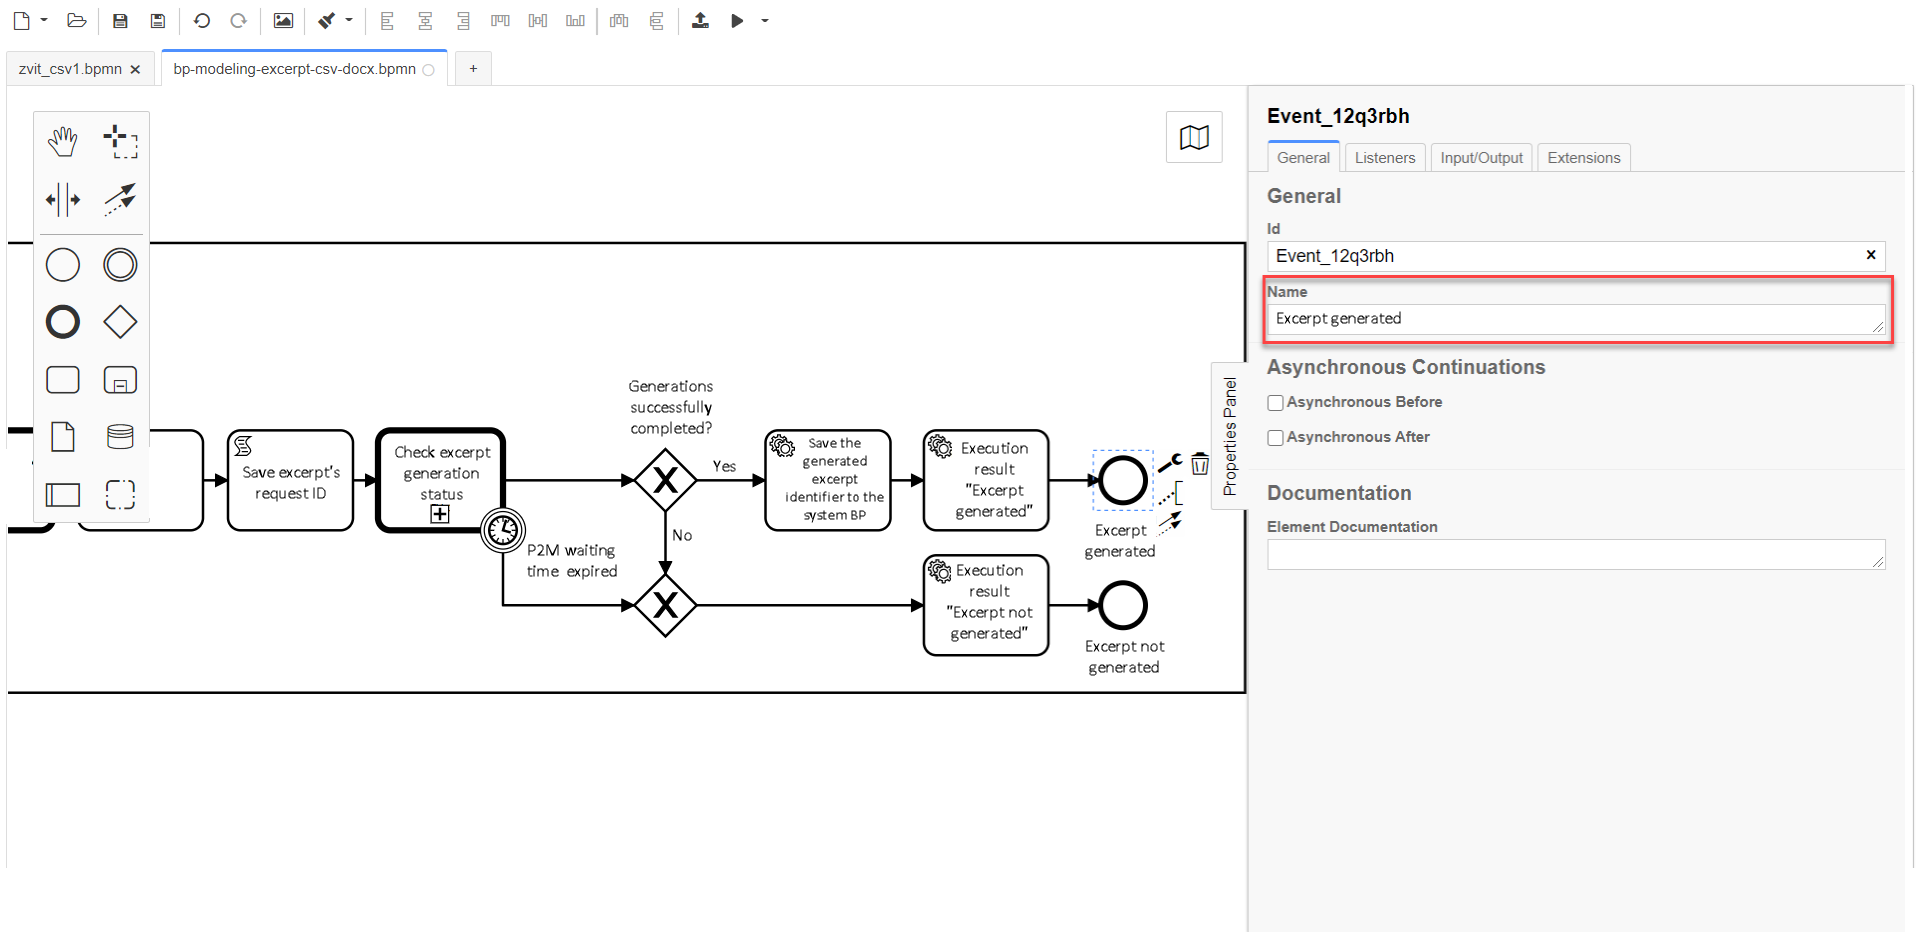
Task: Open a diagram with the folder icon
Action: (76, 20)
